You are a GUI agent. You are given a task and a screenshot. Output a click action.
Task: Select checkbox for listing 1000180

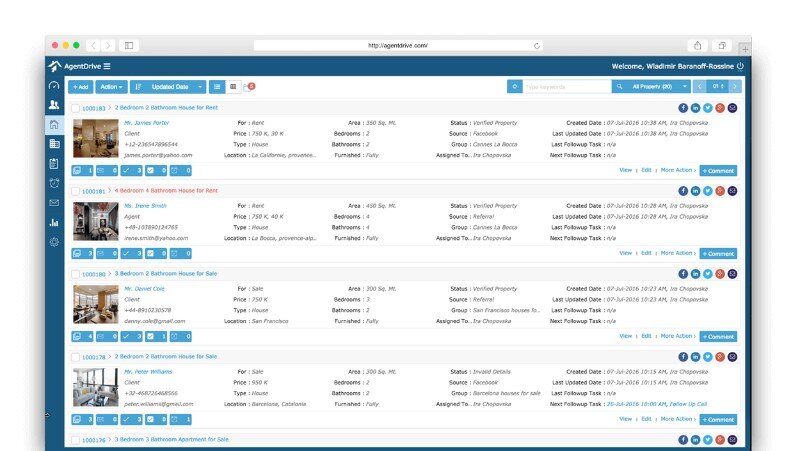click(x=75, y=273)
